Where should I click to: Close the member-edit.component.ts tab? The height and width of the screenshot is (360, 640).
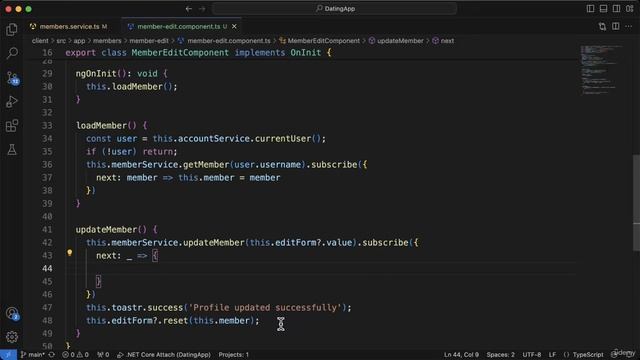click(x=234, y=27)
